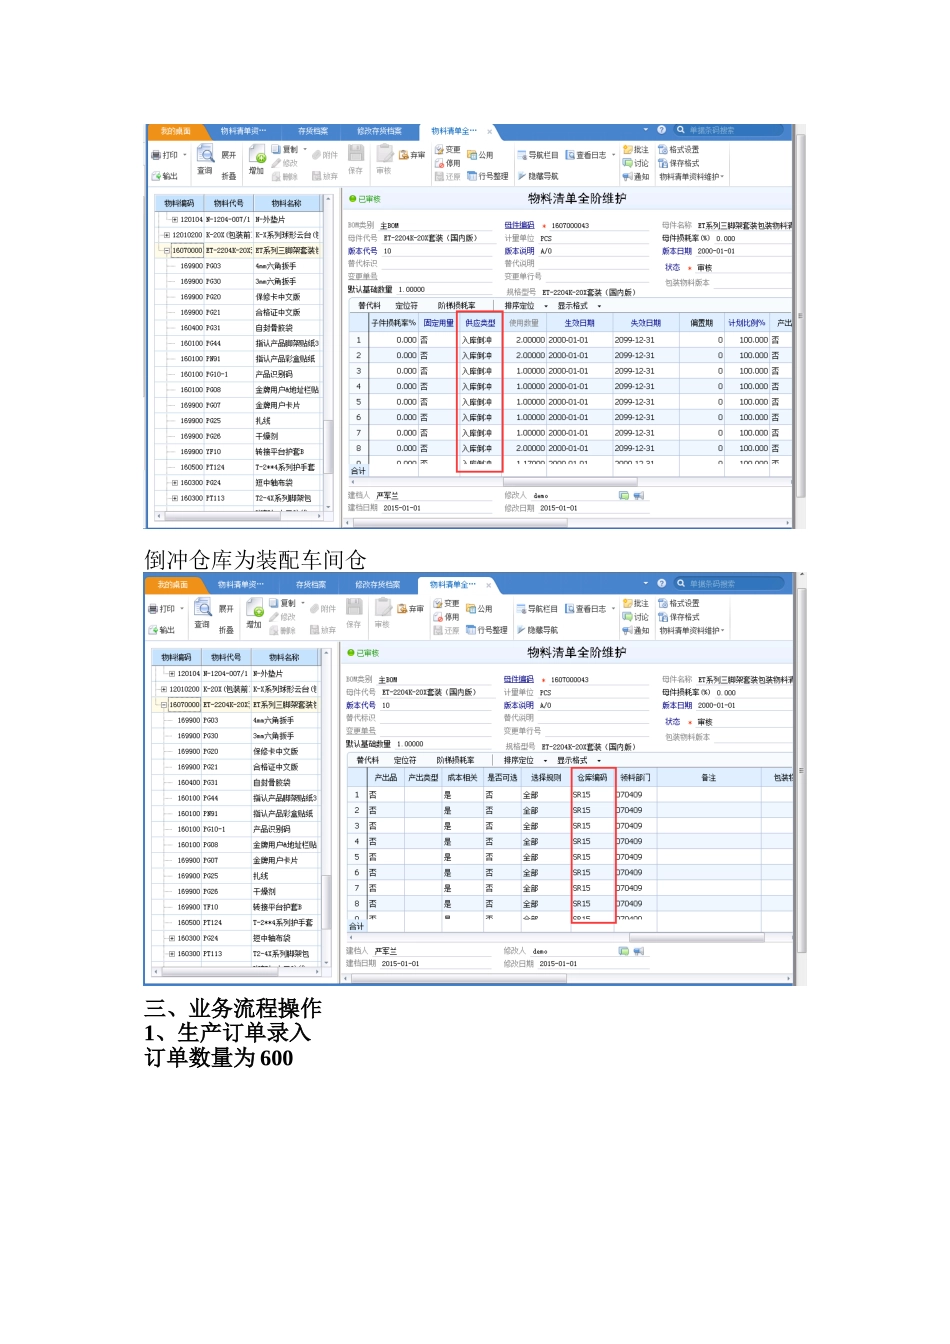Screen dimensions: 950x1344
Task: Switch to 存货档案 tab in bottom screenshot
Action: click(x=311, y=585)
